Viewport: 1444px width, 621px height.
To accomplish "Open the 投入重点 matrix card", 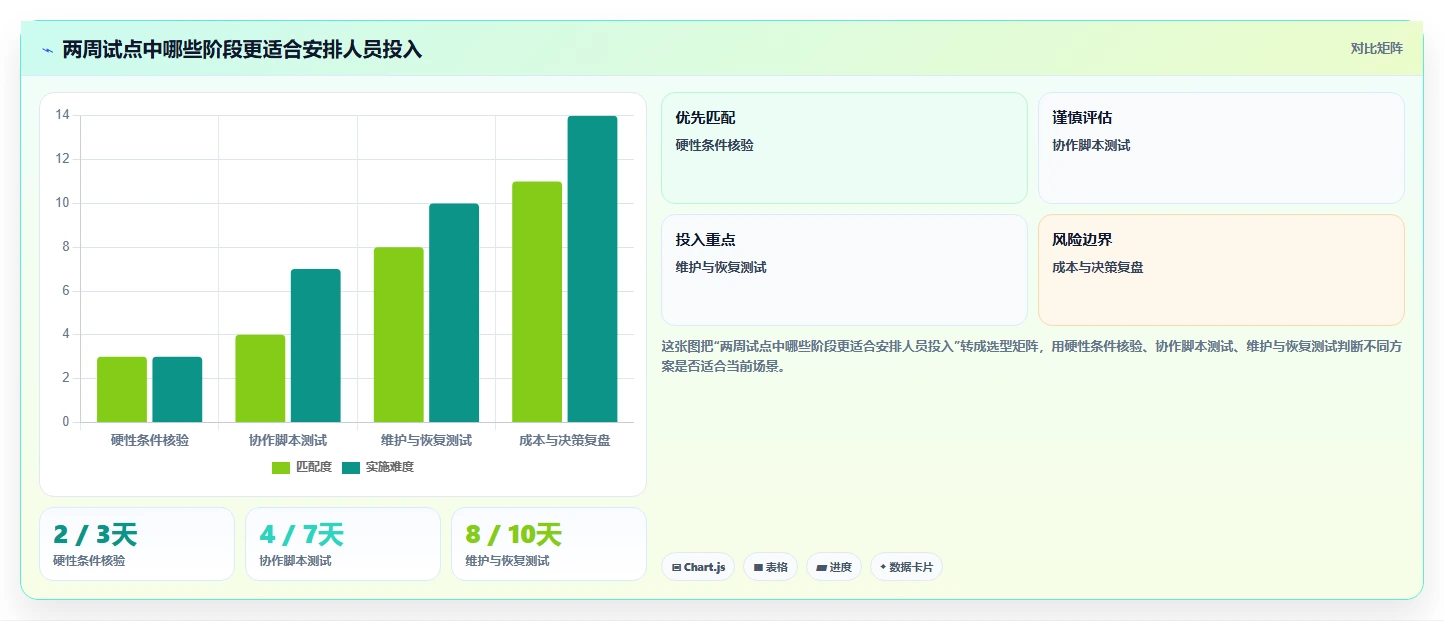I will click(844, 270).
